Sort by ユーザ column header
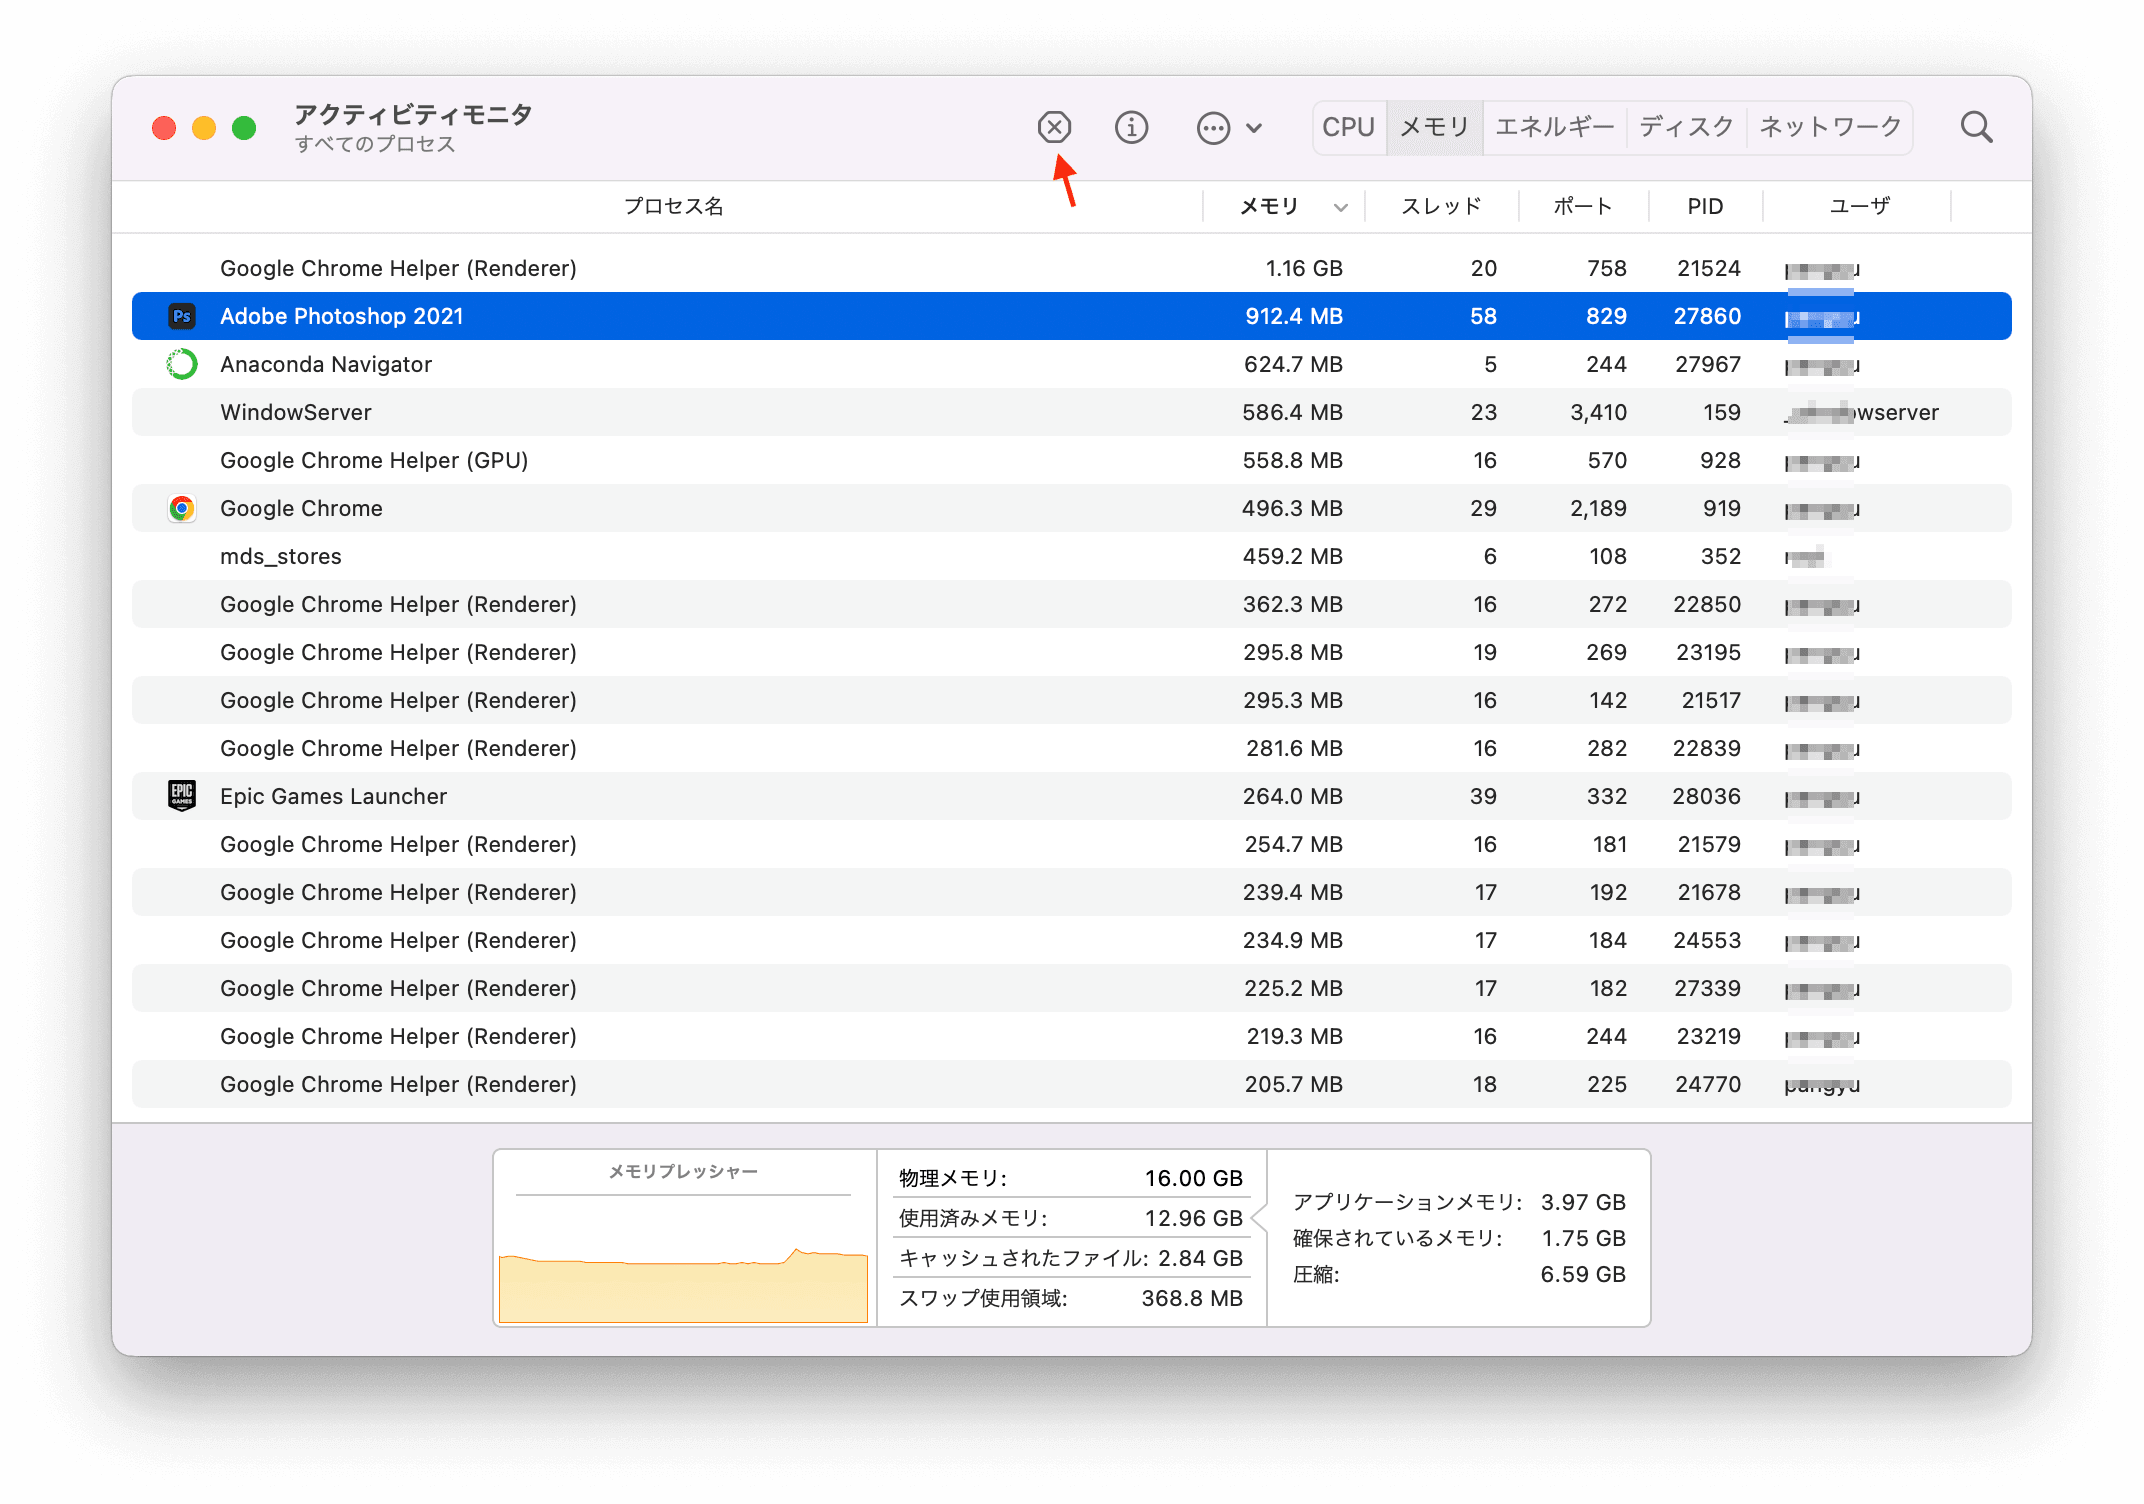 pyautogui.click(x=1859, y=206)
